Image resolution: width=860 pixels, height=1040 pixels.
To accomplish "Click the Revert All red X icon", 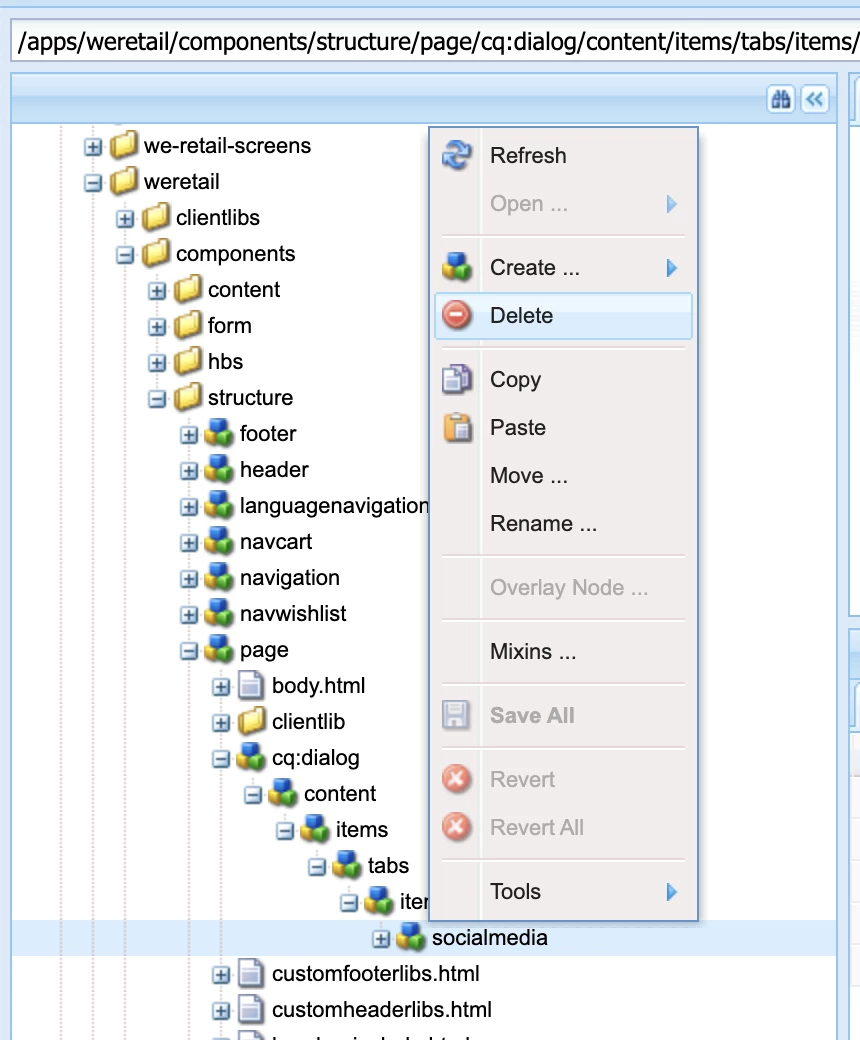I will click(457, 827).
